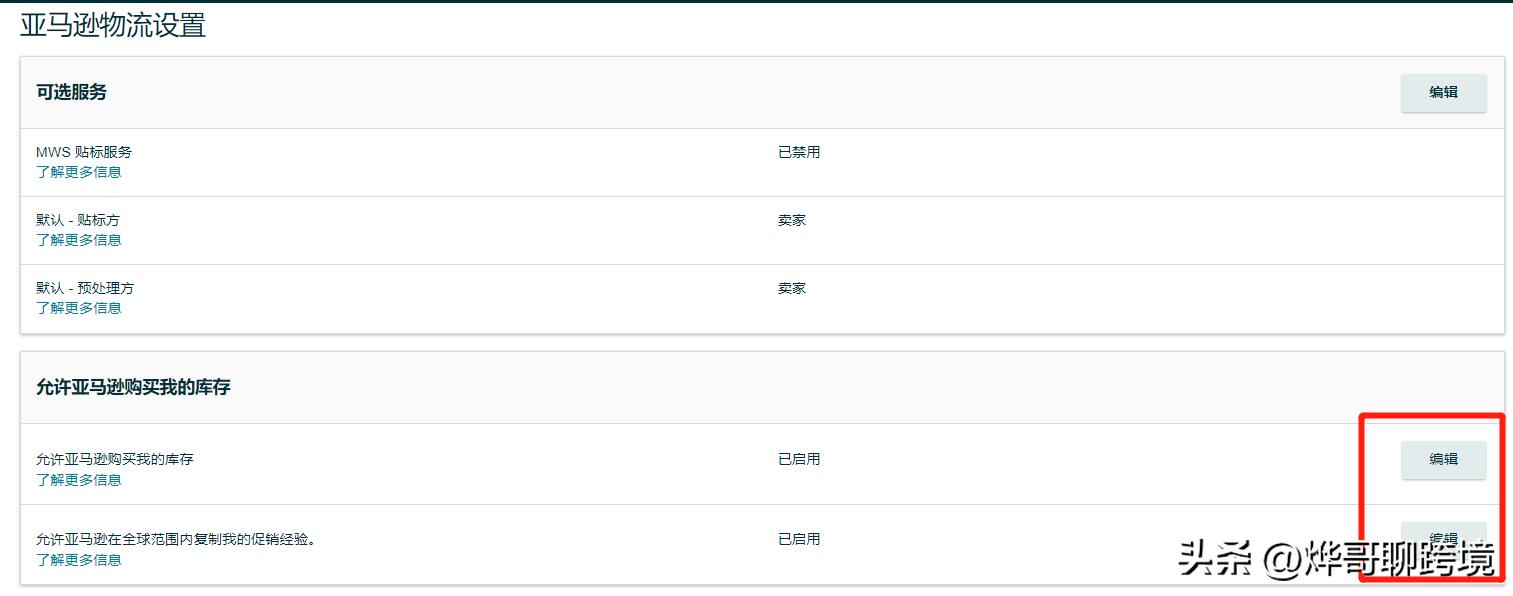Open 了解更多信息 under MWS 贴标服务
This screenshot has height=596, width=1513.
(x=79, y=172)
